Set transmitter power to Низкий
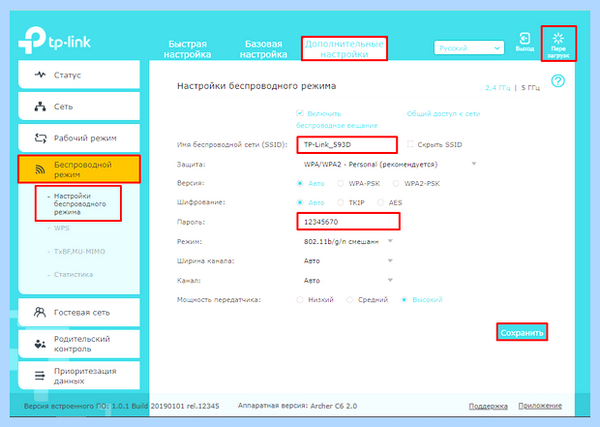 click(x=300, y=300)
